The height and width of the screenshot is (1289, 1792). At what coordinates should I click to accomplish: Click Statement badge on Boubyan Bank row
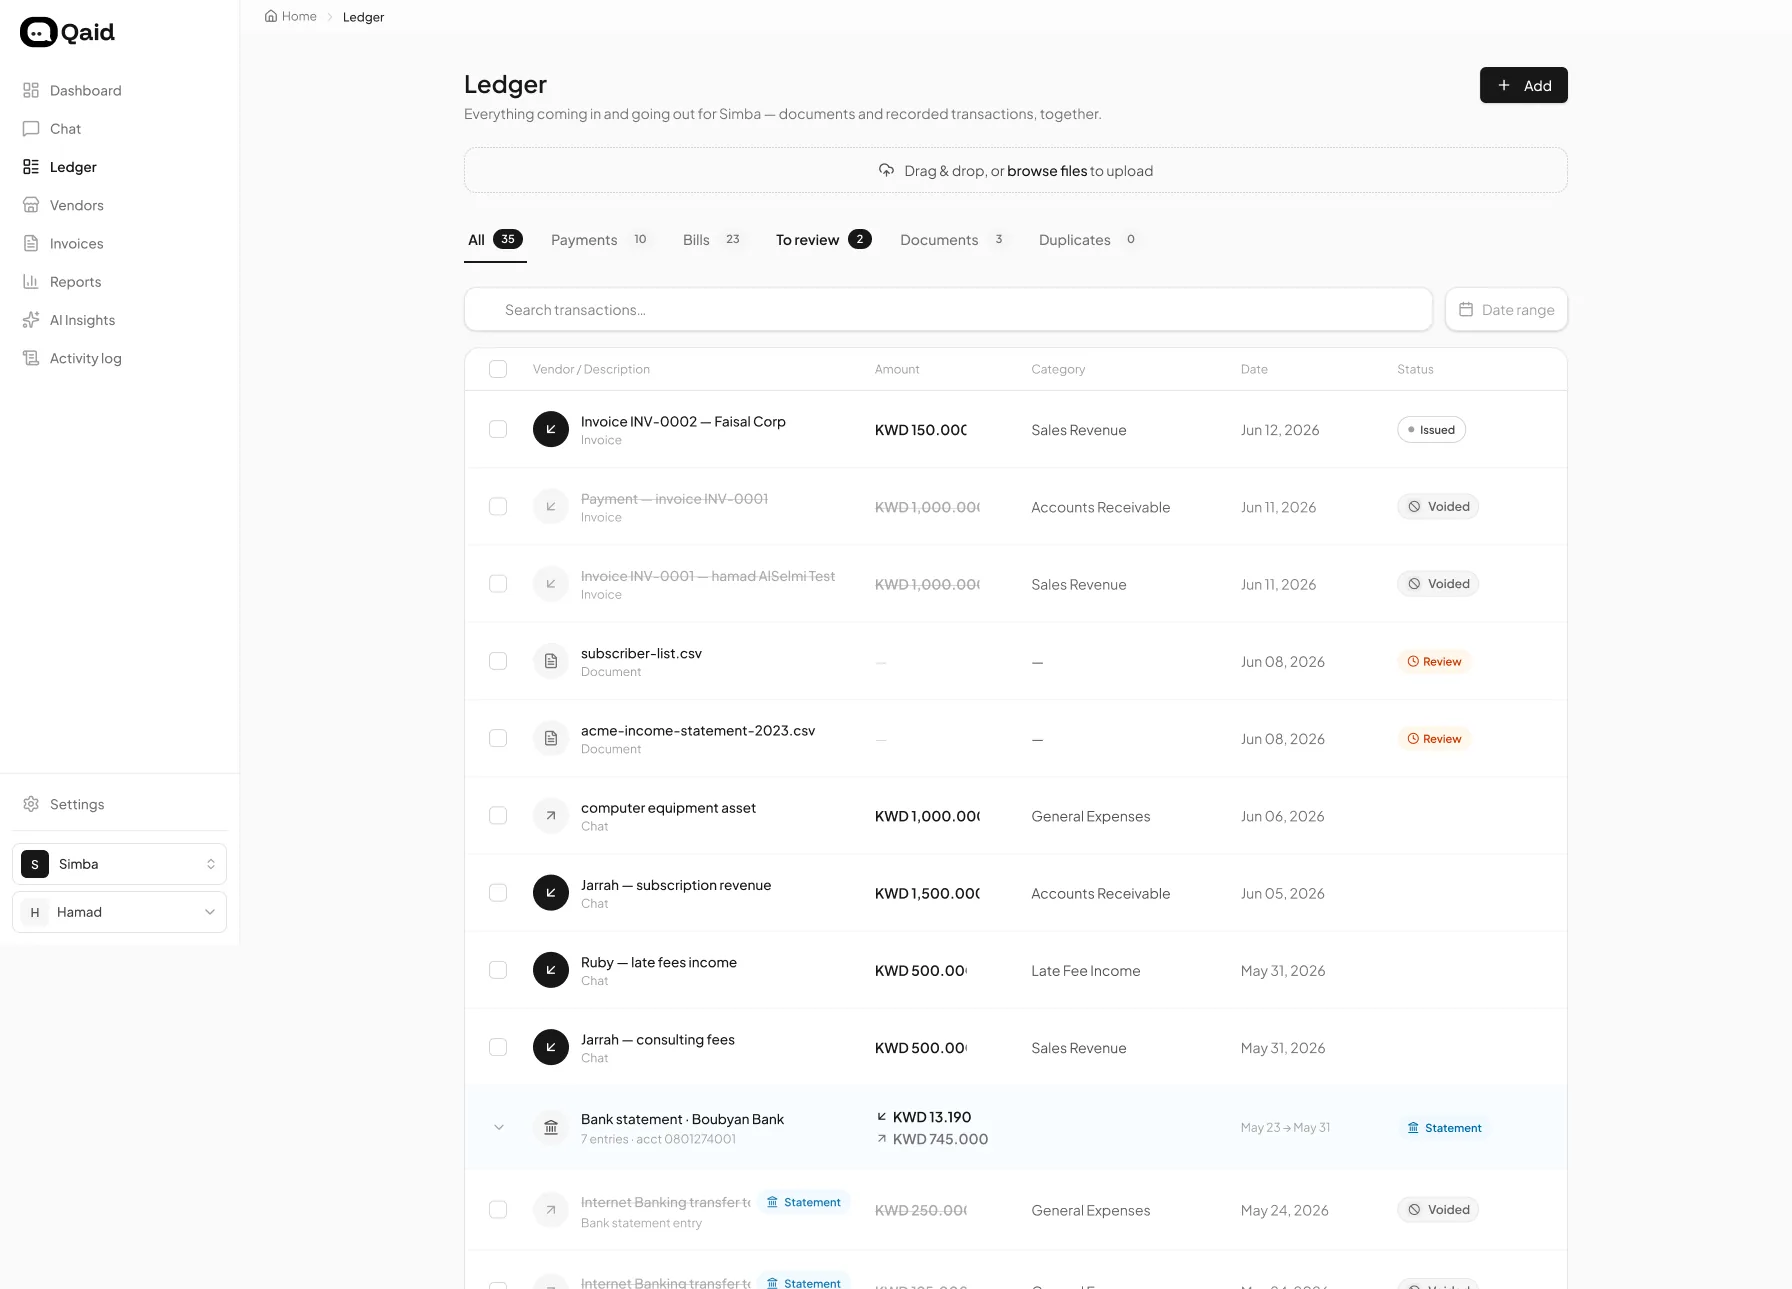tap(1444, 1127)
